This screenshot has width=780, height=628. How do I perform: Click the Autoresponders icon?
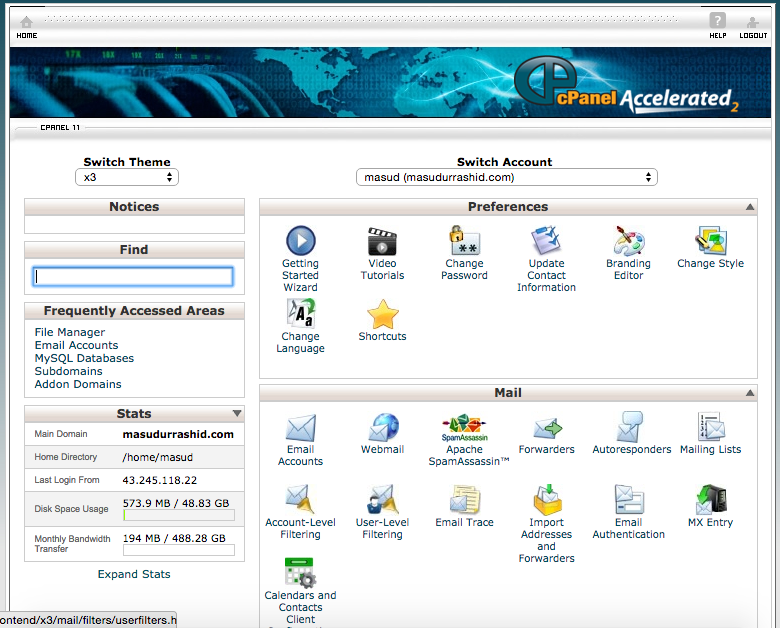pyautogui.click(x=631, y=428)
